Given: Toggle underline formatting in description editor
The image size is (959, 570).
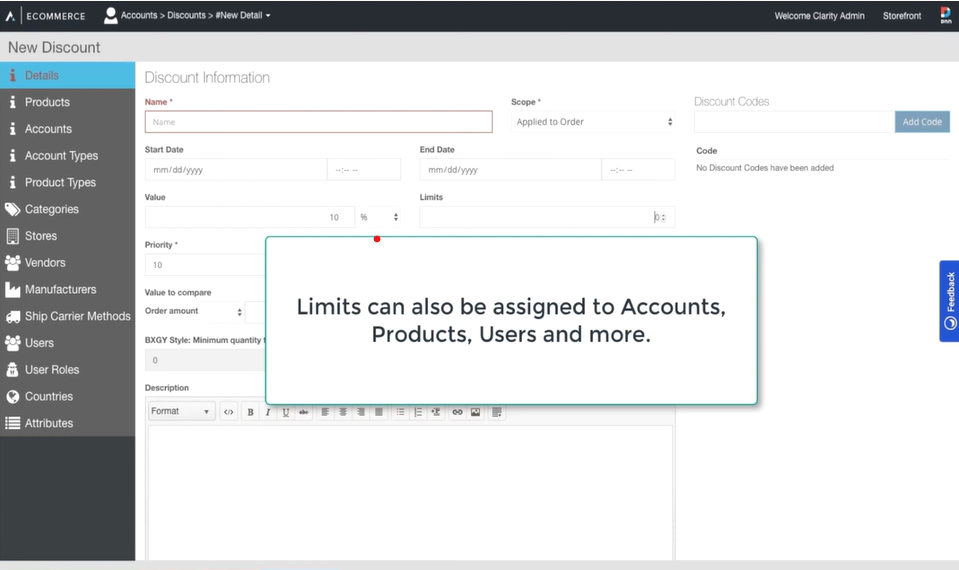Looking at the screenshot, I should [286, 412].
